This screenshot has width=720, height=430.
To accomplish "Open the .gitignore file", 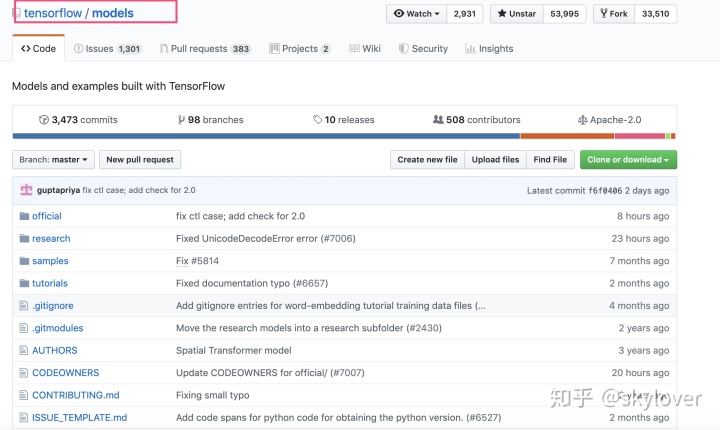I will 53,306.
